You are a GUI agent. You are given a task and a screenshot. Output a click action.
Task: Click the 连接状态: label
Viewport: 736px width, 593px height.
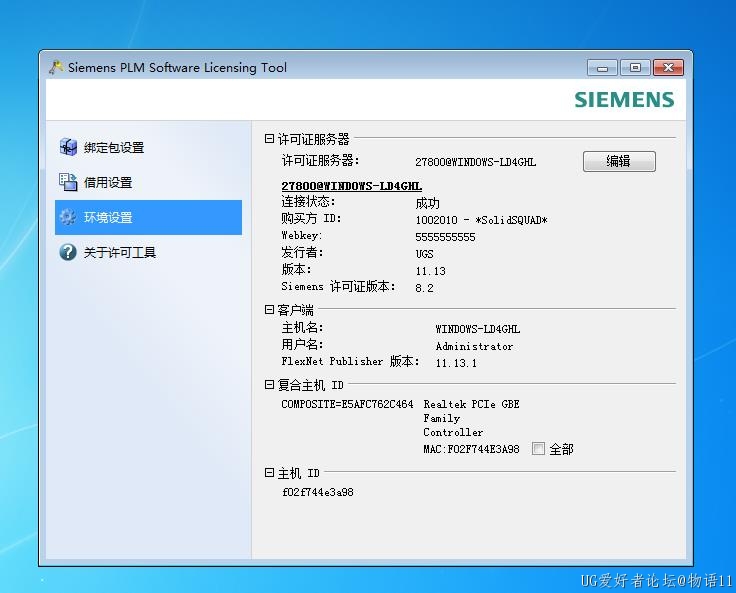(x=308, y=202)
